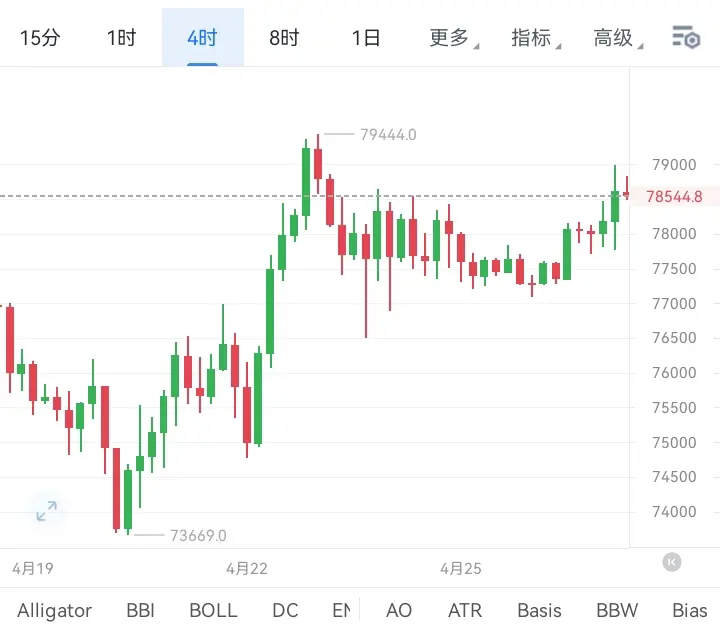Click the current price label 78544.8
720x640 pixels.
tap(674, 197)
